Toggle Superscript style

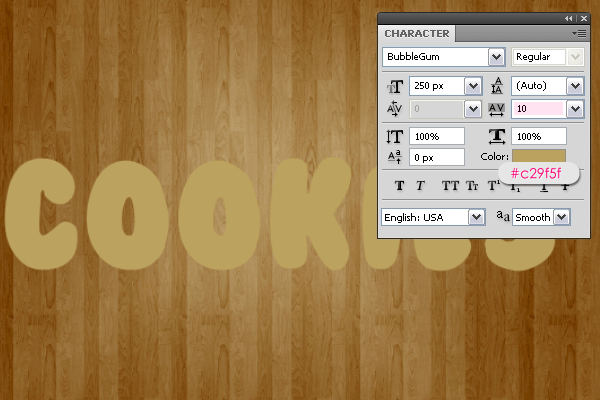[x=494, y=186]
